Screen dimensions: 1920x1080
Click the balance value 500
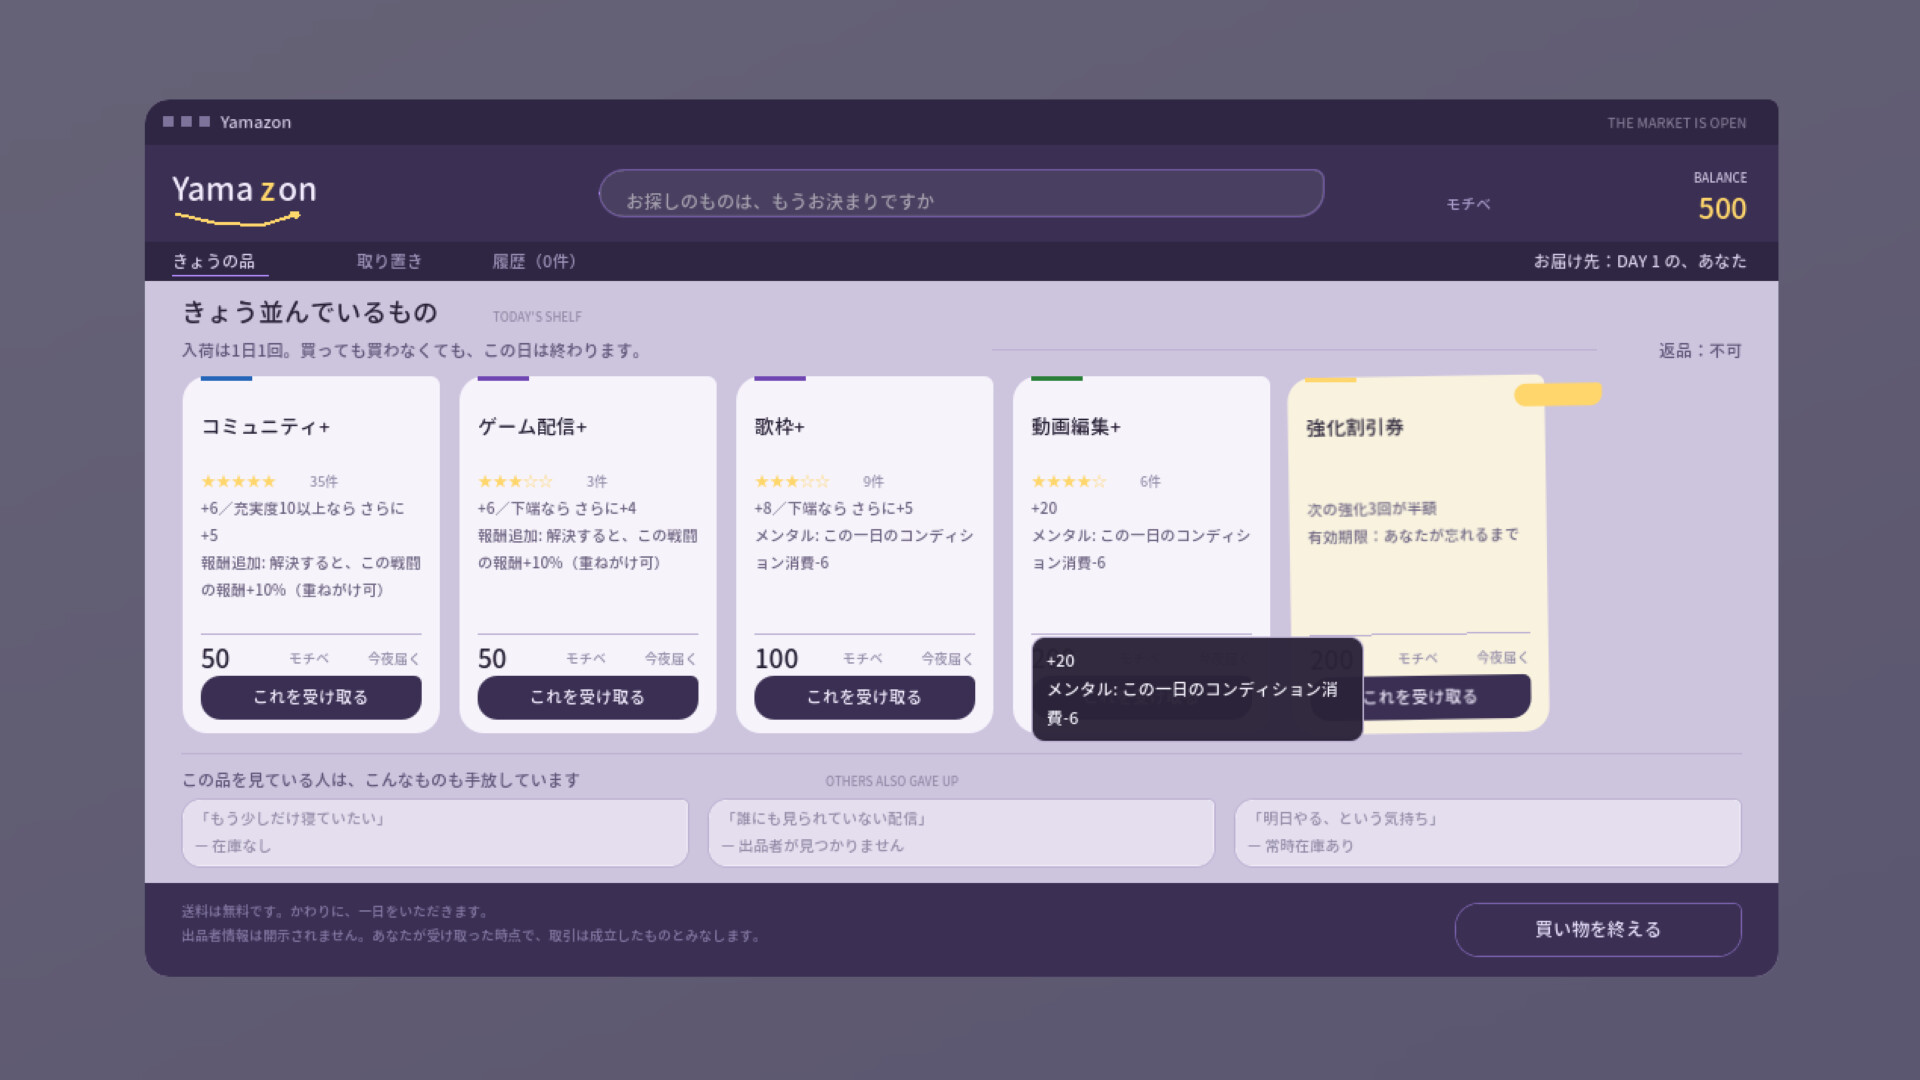point(1722,208)
